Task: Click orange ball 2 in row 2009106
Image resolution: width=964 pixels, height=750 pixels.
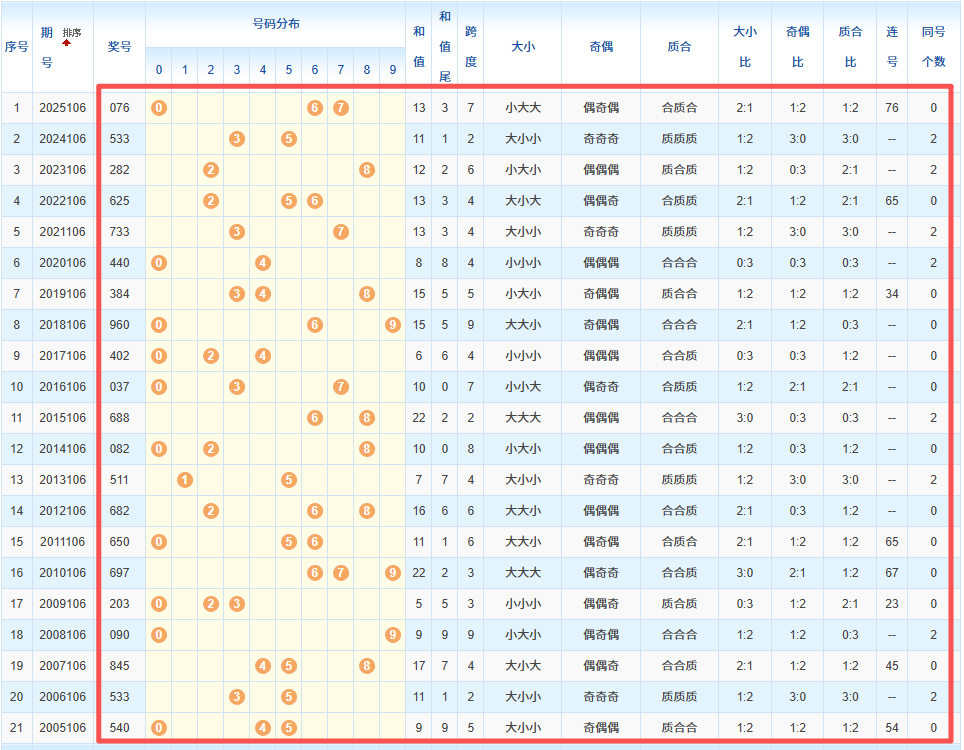Action: coord(211,604)
